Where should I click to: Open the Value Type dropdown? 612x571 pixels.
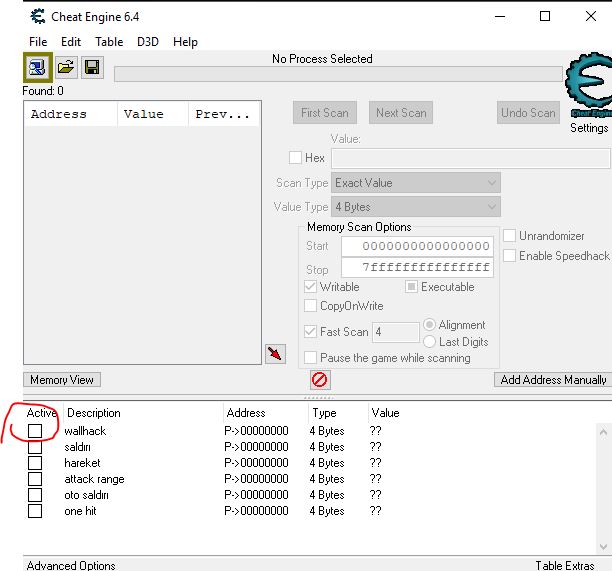416,206
